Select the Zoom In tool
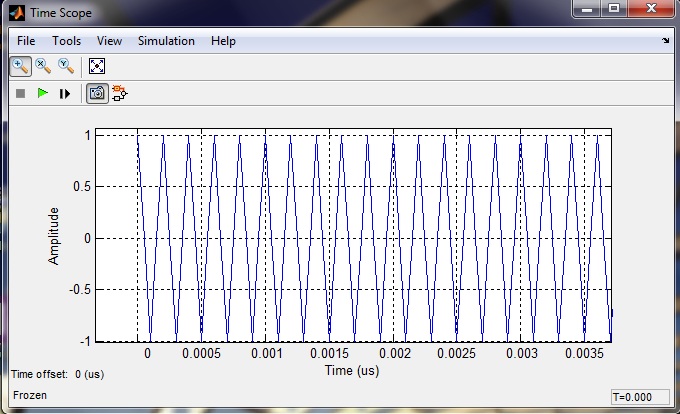 coord(20,66)
